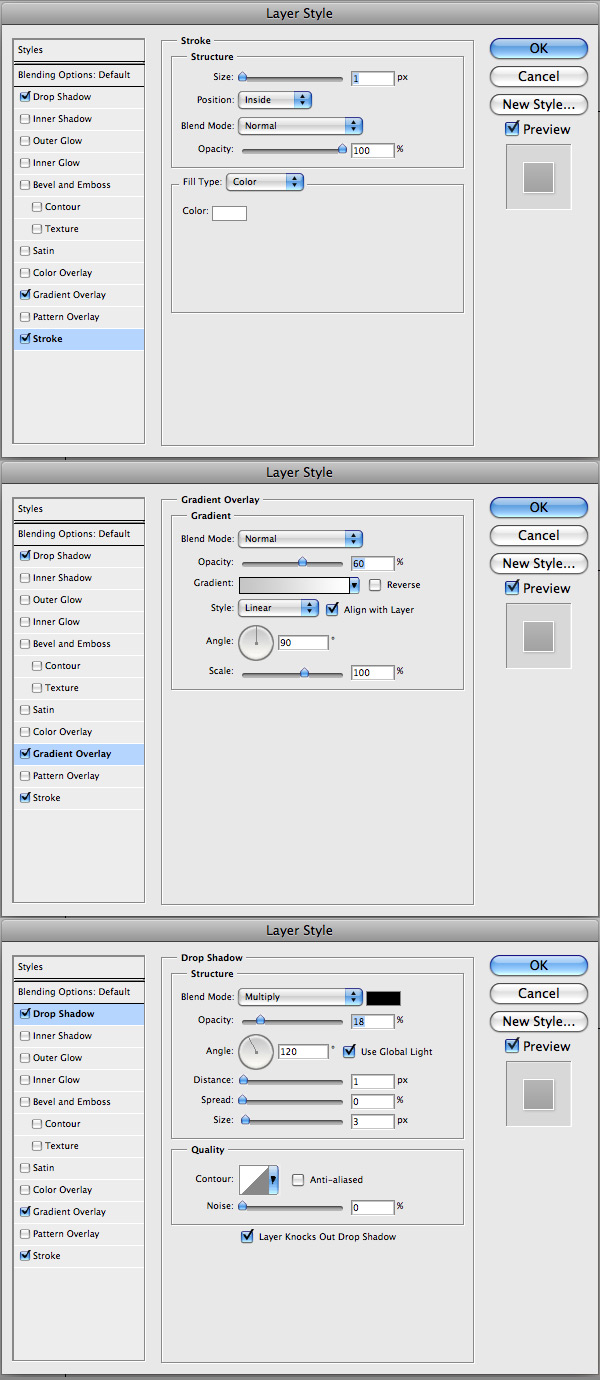
Task: Click the Drop Shadow Opacity field showing 18
Action: [373, 1022]
